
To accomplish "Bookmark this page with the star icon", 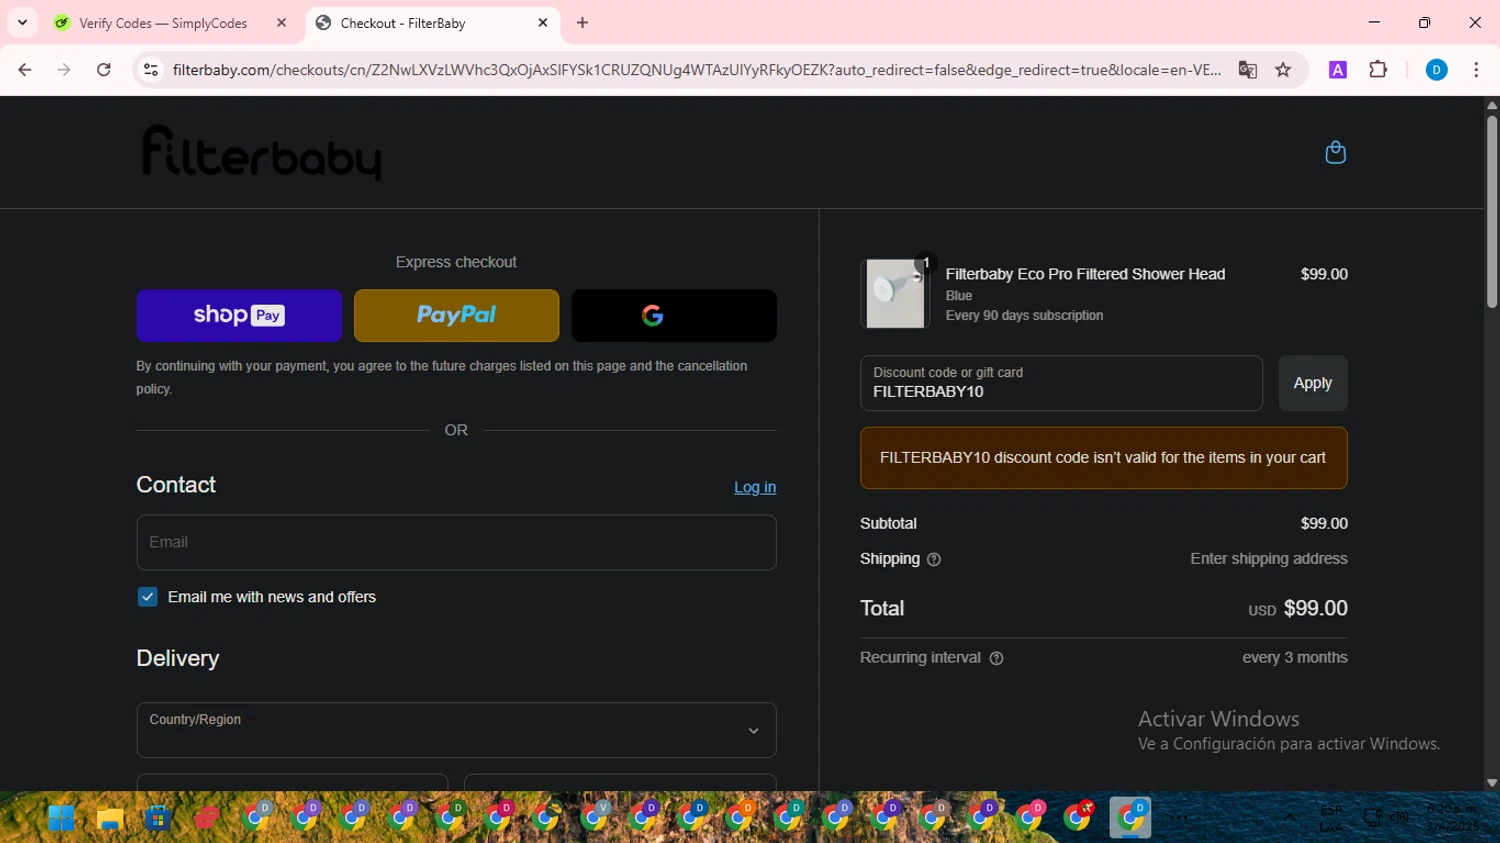I will [1283, 70].
